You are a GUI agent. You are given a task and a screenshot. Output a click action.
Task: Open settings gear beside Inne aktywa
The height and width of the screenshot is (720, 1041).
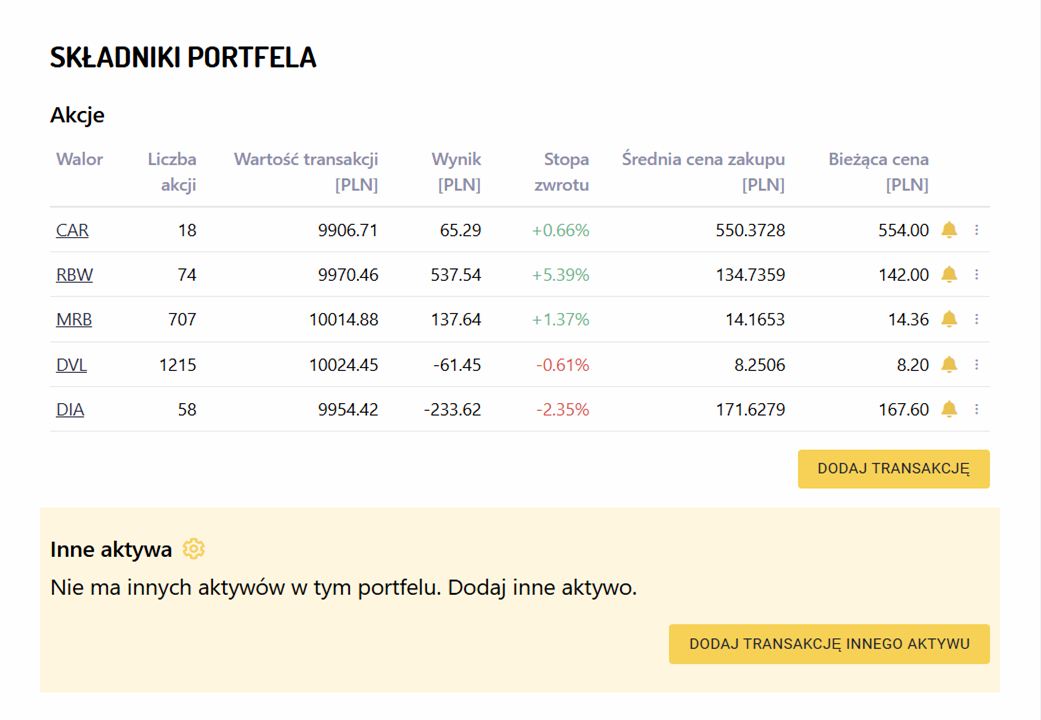pyautogui.click(x=194, y=549)
